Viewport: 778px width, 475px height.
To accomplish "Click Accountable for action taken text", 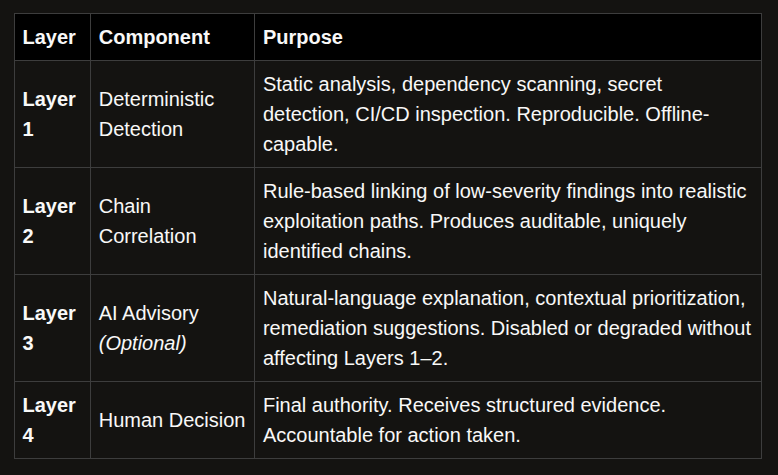I will (391, 435).
